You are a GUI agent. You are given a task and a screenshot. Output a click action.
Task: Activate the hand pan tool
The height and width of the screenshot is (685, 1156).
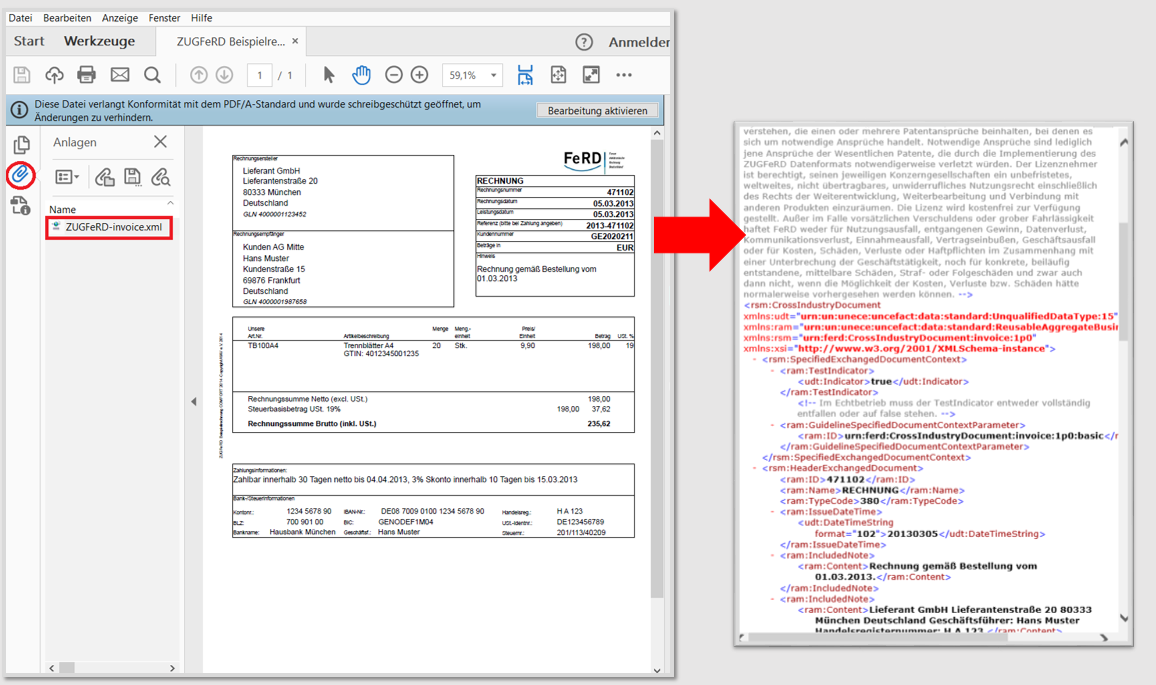pyautogui.click(x=361, y=74)
